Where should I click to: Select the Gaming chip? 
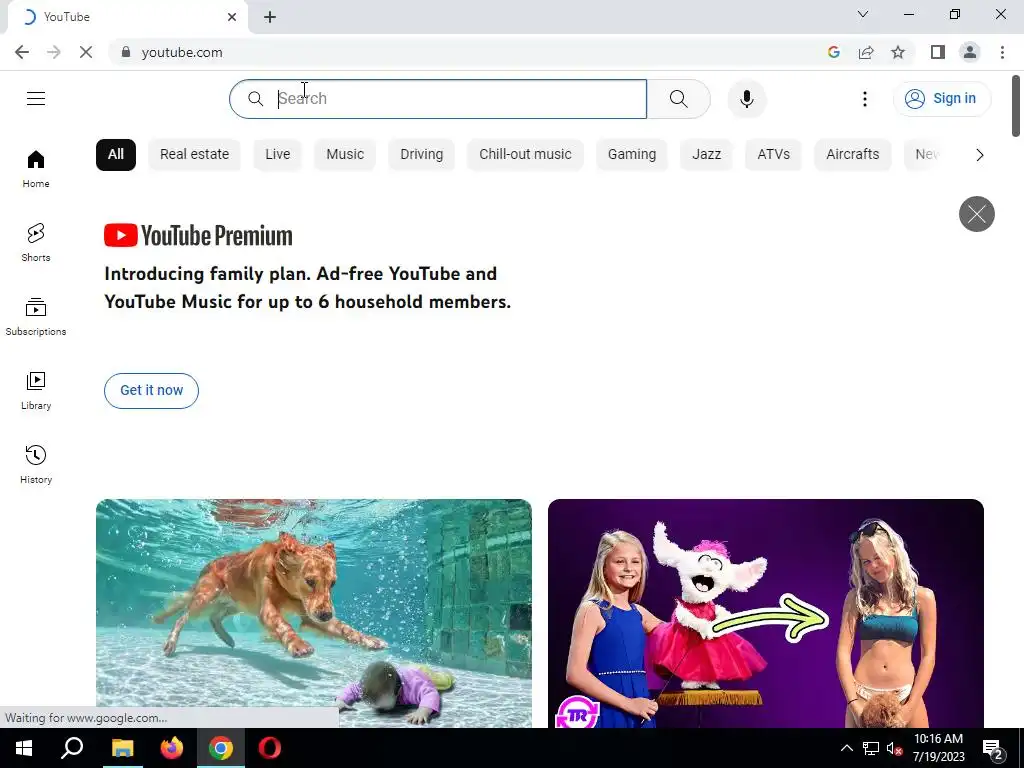(x=632, y=155)
